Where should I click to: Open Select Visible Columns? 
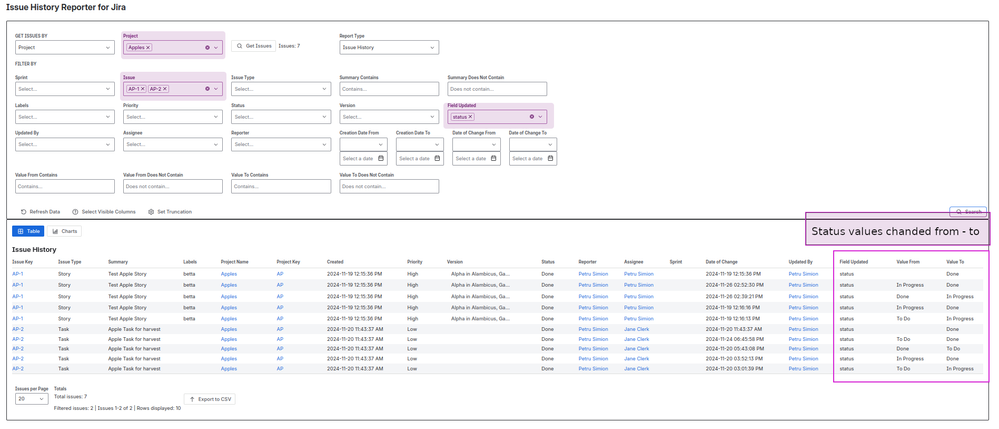pos(103,212)
